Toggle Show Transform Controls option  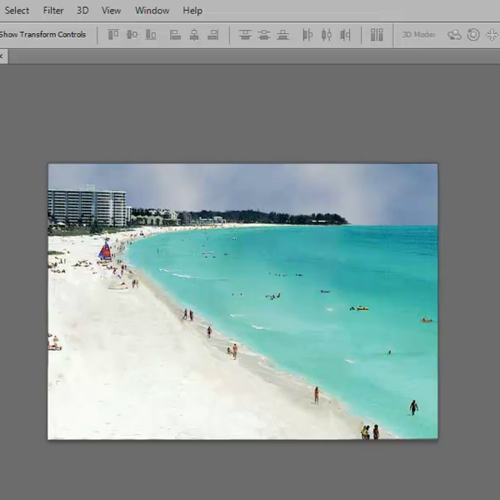pos(43,34)
